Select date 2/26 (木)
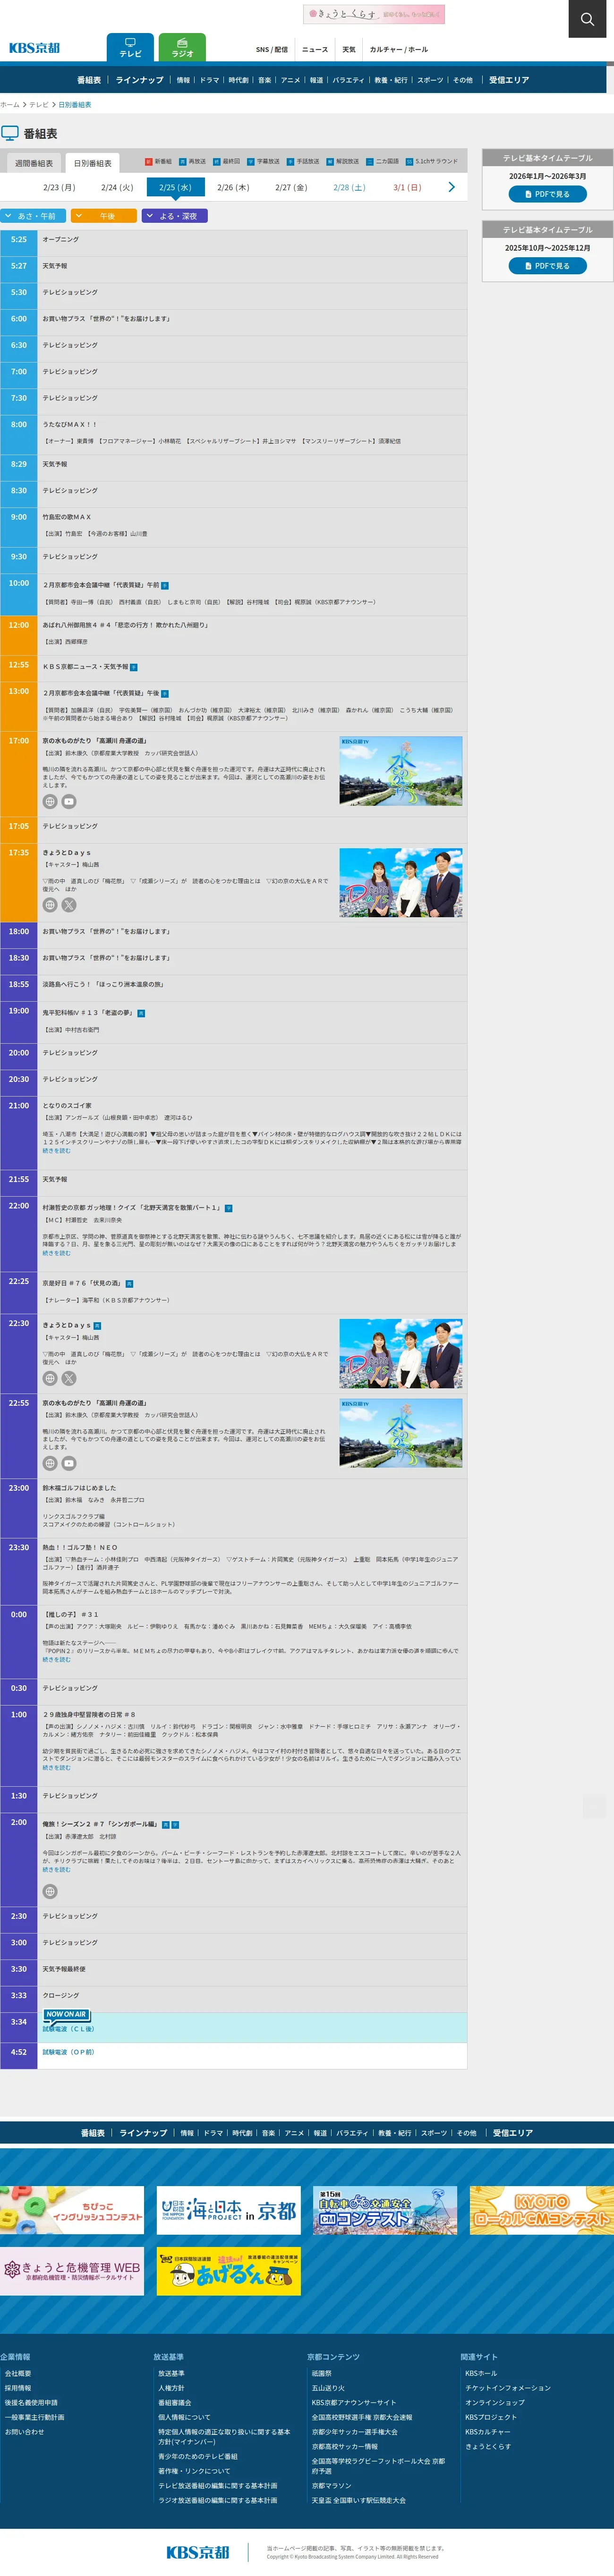The height and width of the screenshot is (2576, 614). (x=233, y=187)
